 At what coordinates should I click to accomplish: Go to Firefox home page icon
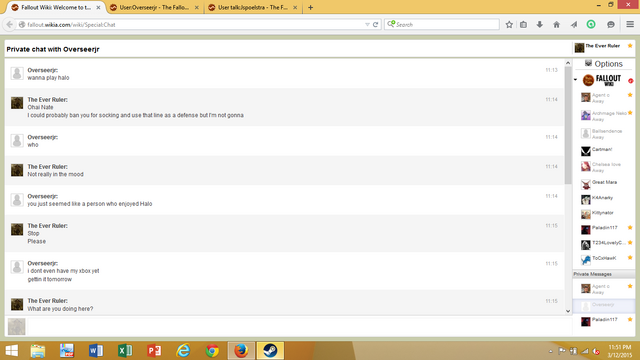556,24
